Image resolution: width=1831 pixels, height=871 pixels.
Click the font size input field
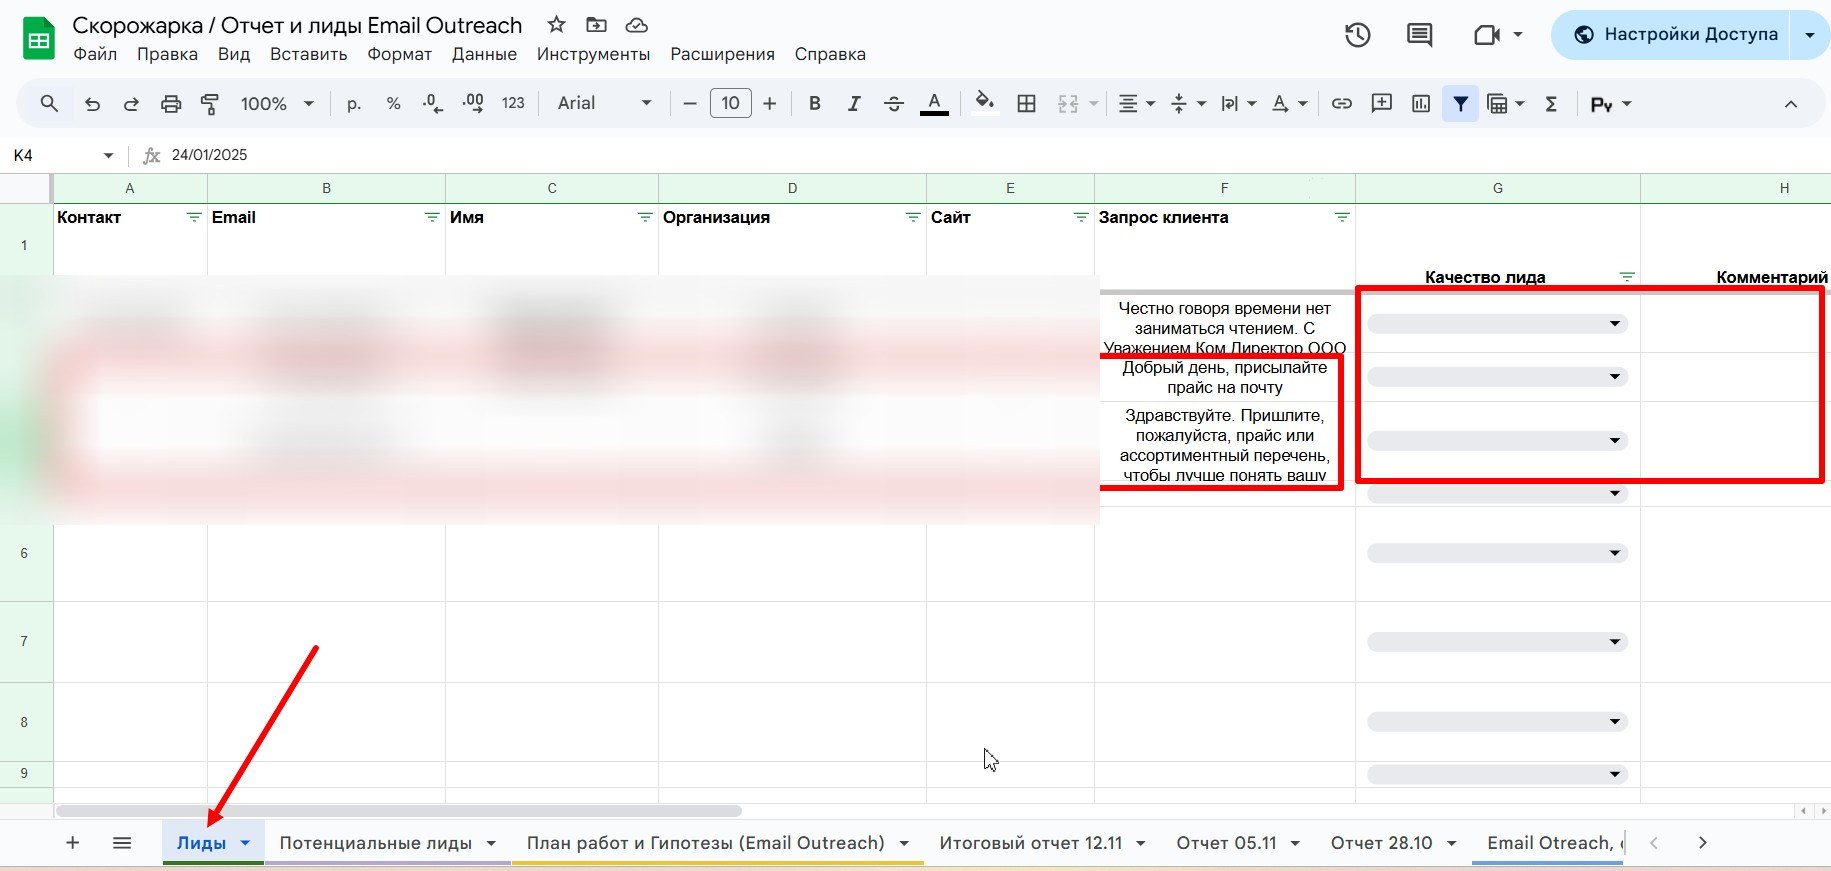pos(731,104)
